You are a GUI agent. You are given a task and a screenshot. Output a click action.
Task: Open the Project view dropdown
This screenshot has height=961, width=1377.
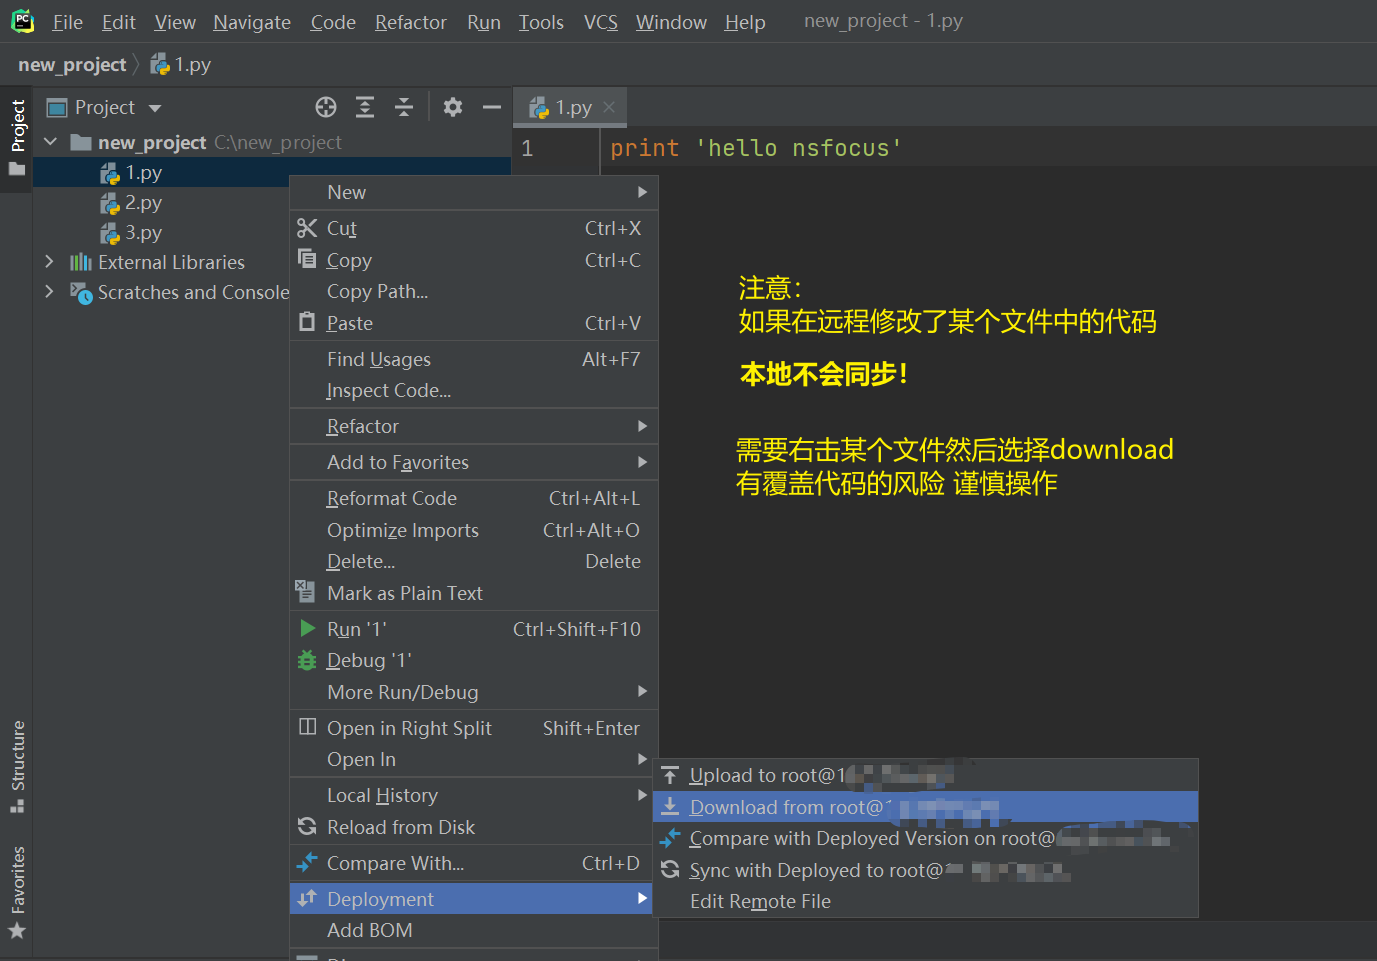click(x=155, y=108)
